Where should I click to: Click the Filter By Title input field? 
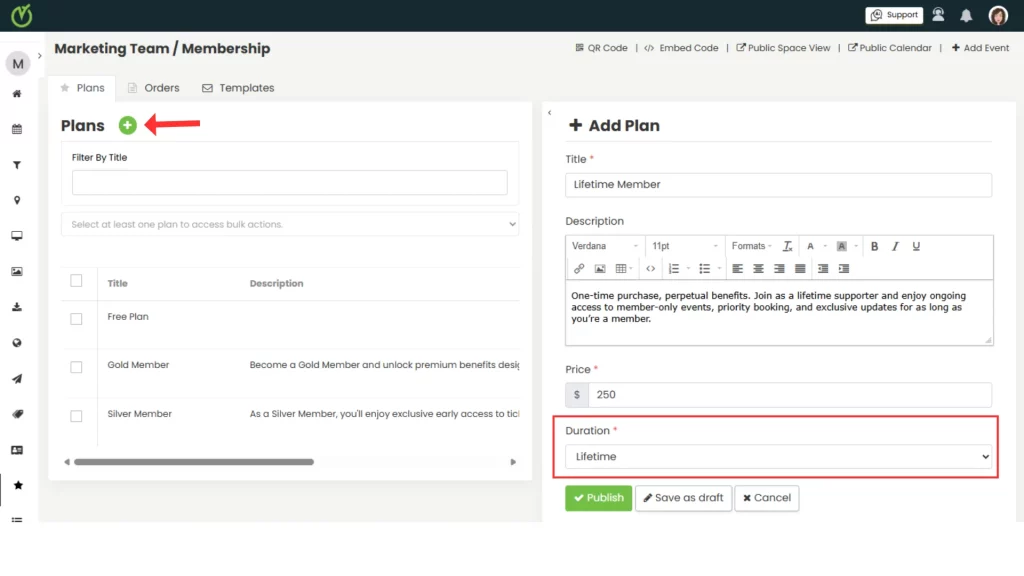[290, 182]
